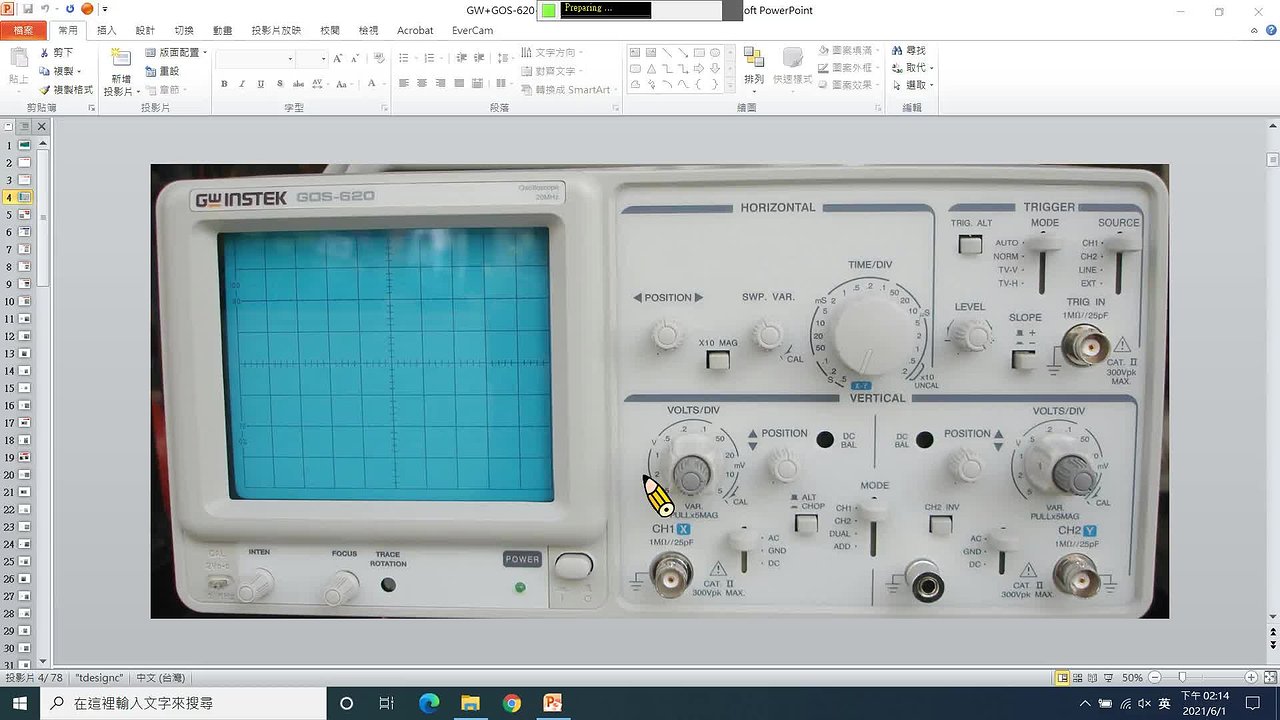
Task: Open the Windows Start menu
Action: pos(20,703)
